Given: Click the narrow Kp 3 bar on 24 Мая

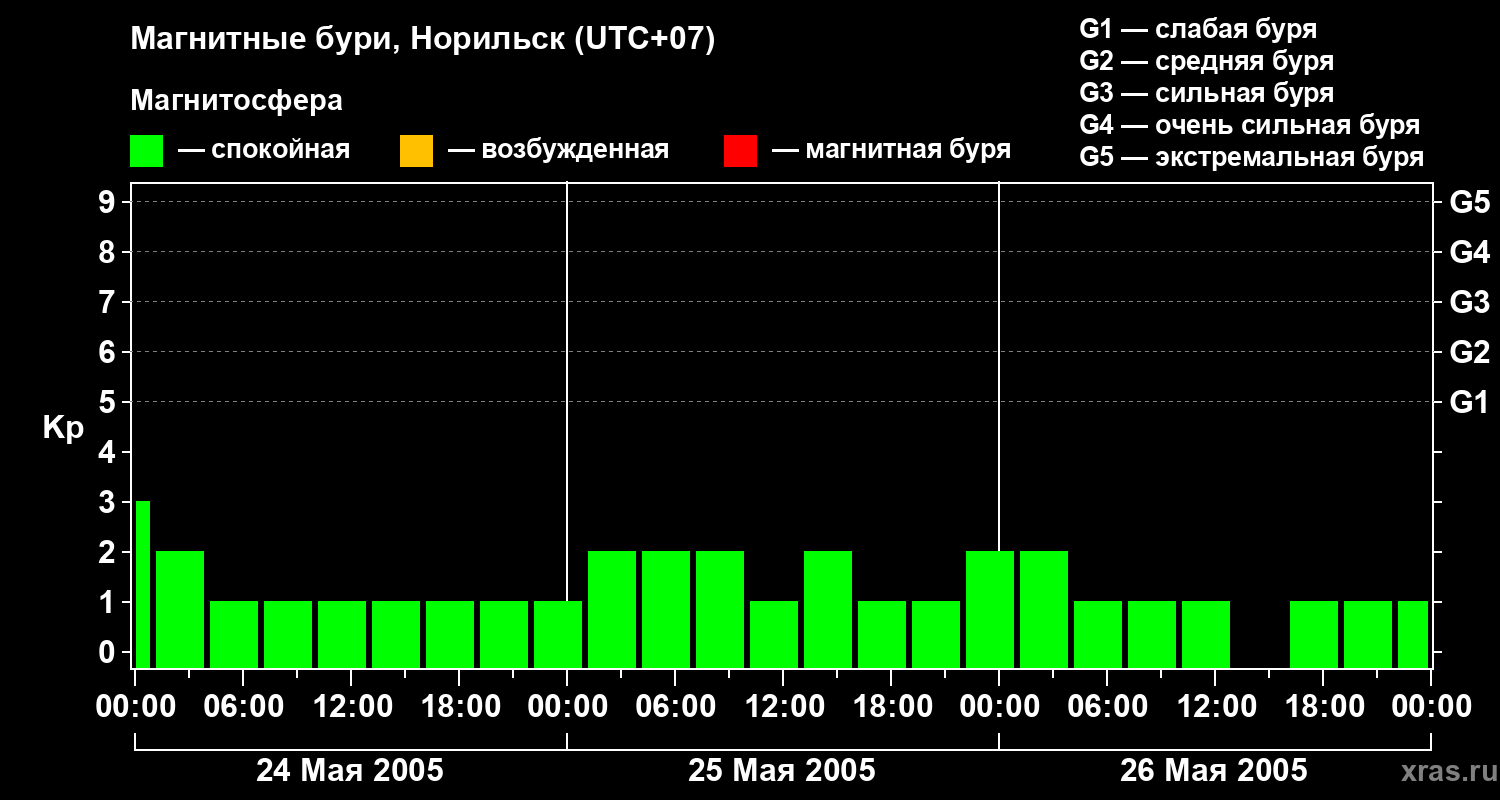Looking at the screenshot, I should (142, 584).
